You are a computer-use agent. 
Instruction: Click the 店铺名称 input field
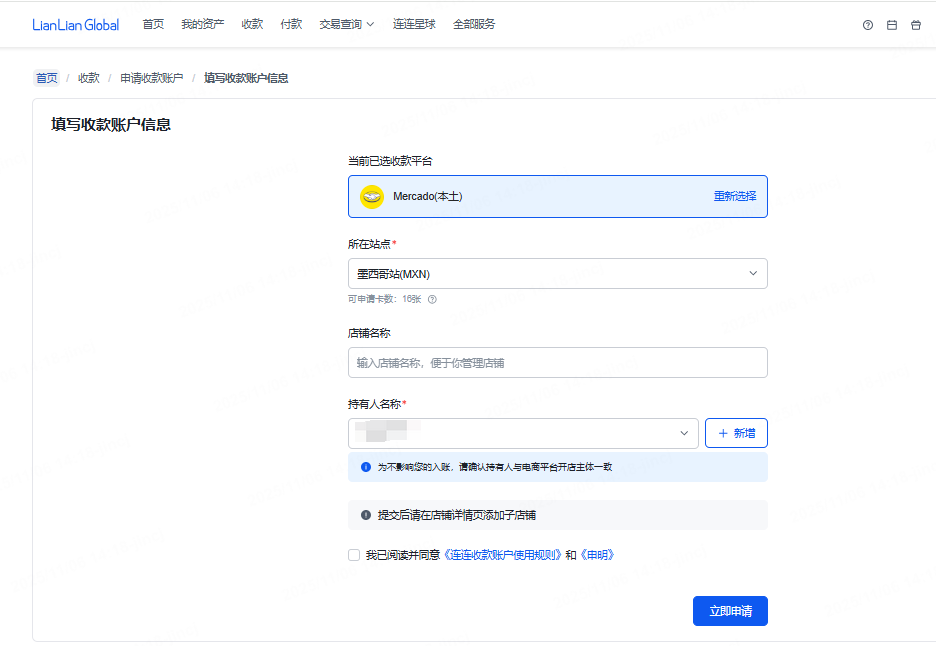[557, 363]
